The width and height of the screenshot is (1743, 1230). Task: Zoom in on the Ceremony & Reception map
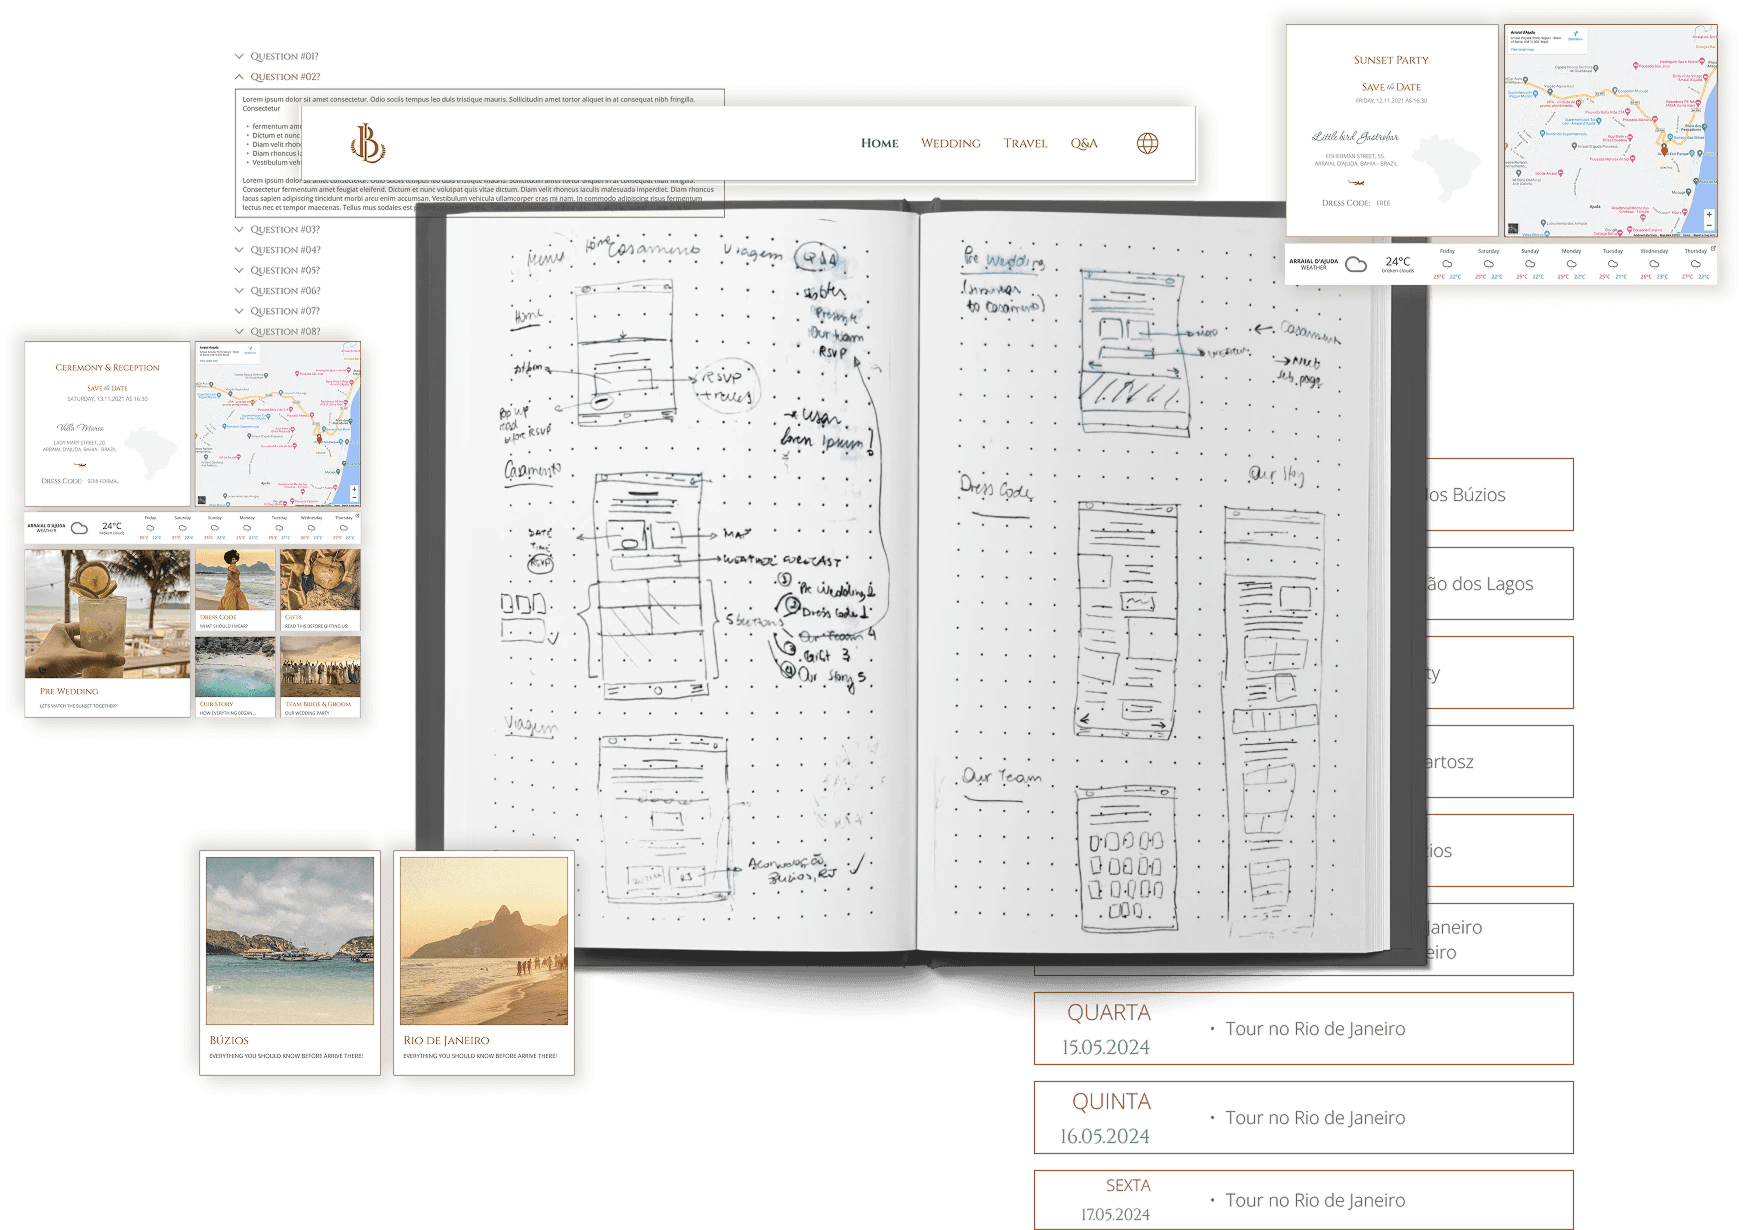pos(354,490)
